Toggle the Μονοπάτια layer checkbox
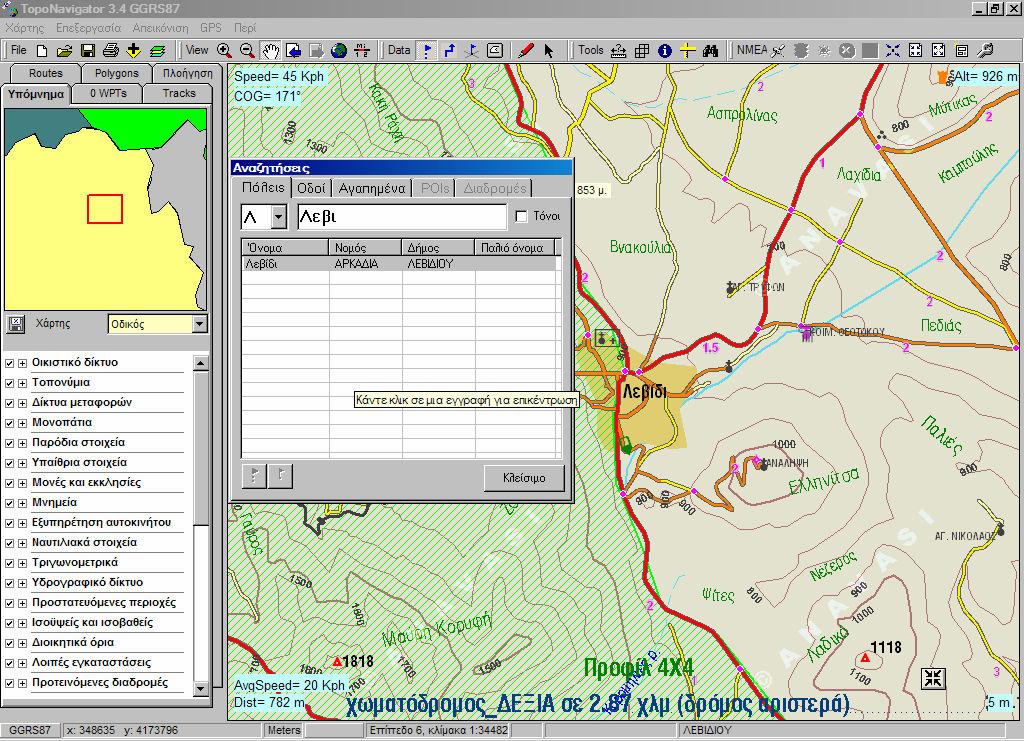Viewport: 1024px width, 741px height. coord(9,423)
